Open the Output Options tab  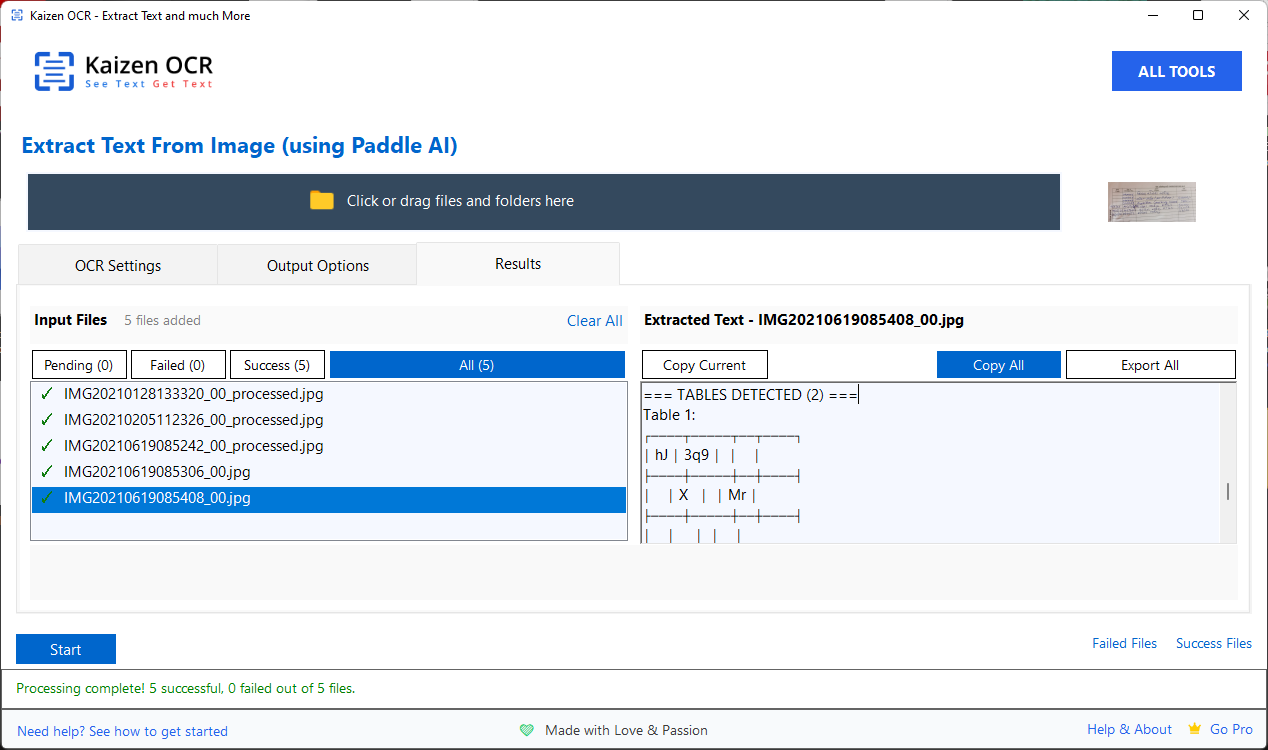click(x=318, y=265)
